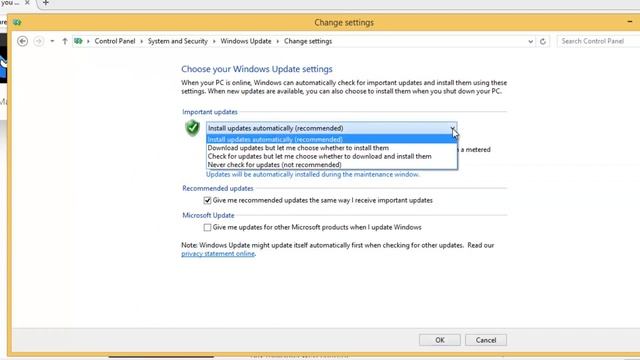Screen dimensions: 640x360
Task: Select Never check for updates option
Action: 331,165
